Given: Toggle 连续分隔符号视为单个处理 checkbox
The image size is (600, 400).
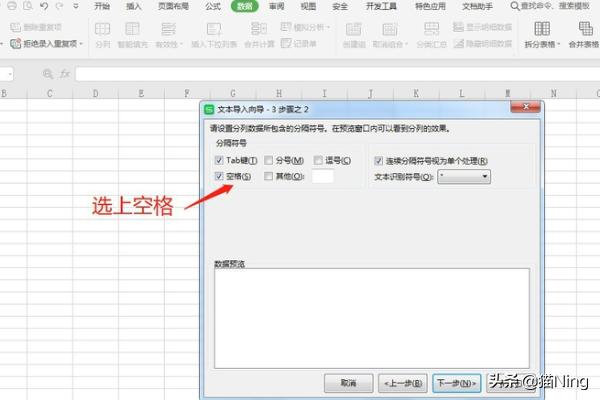Looking at the screenshot, I should click(x=379, y=160).
